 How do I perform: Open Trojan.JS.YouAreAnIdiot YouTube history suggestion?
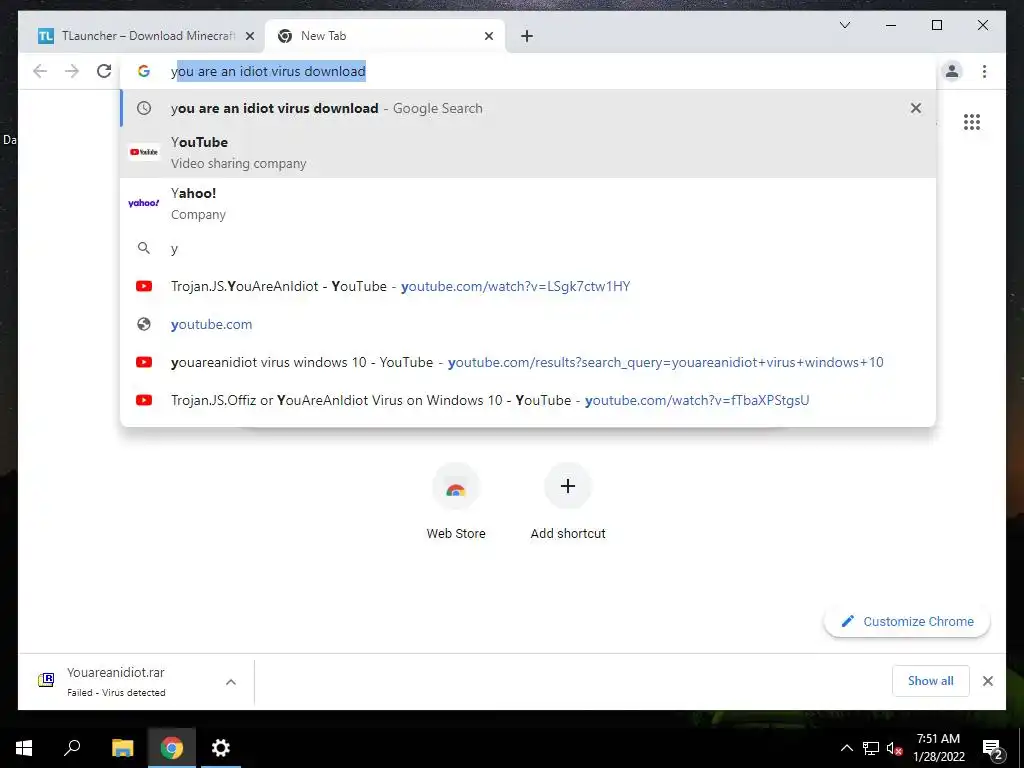[528, 287]
